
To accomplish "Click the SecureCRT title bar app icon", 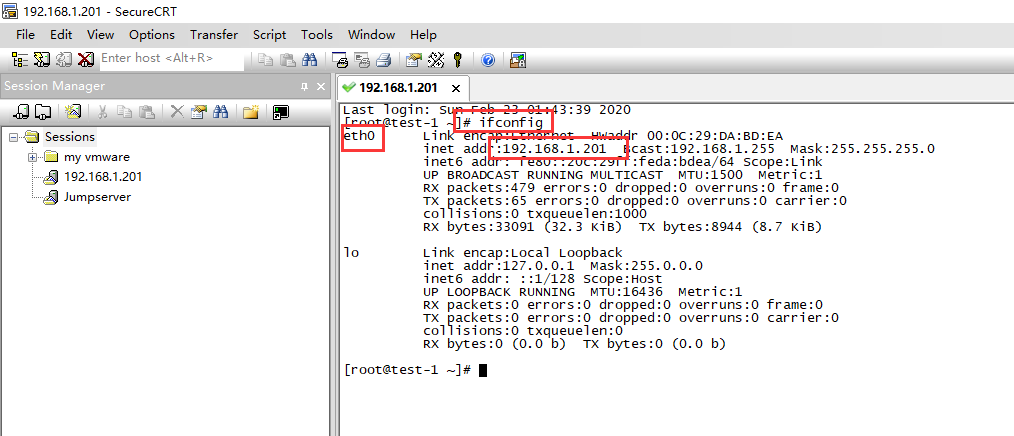I will coord(10,12).
